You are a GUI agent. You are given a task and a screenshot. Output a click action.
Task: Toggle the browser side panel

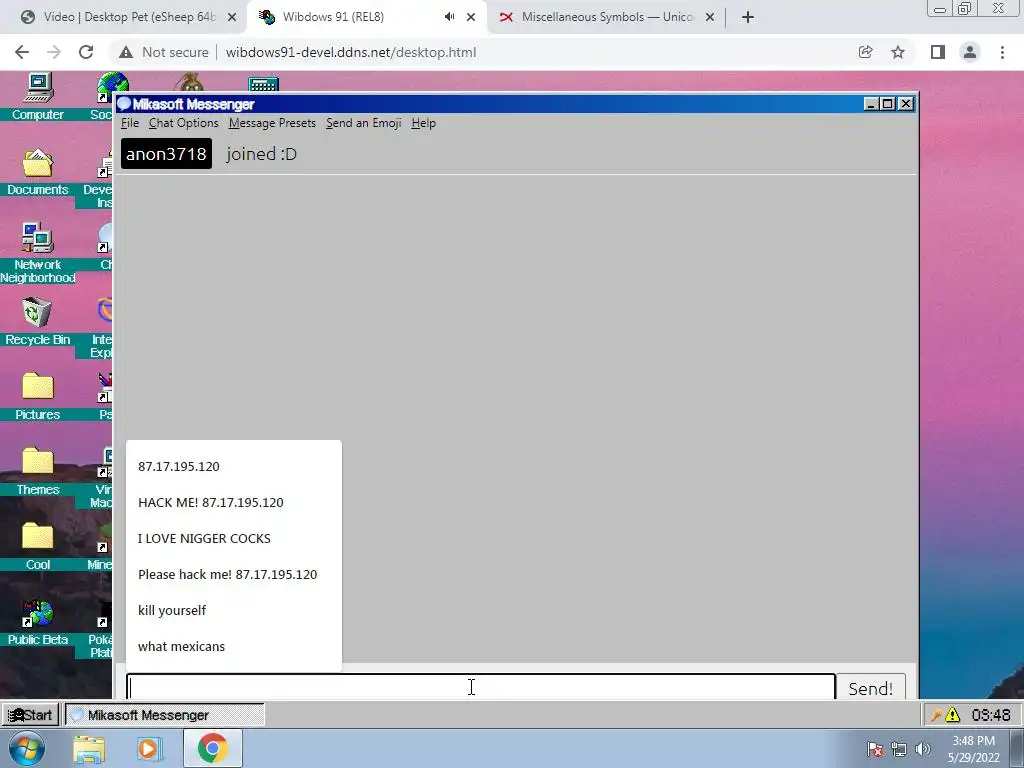point(938,52)
